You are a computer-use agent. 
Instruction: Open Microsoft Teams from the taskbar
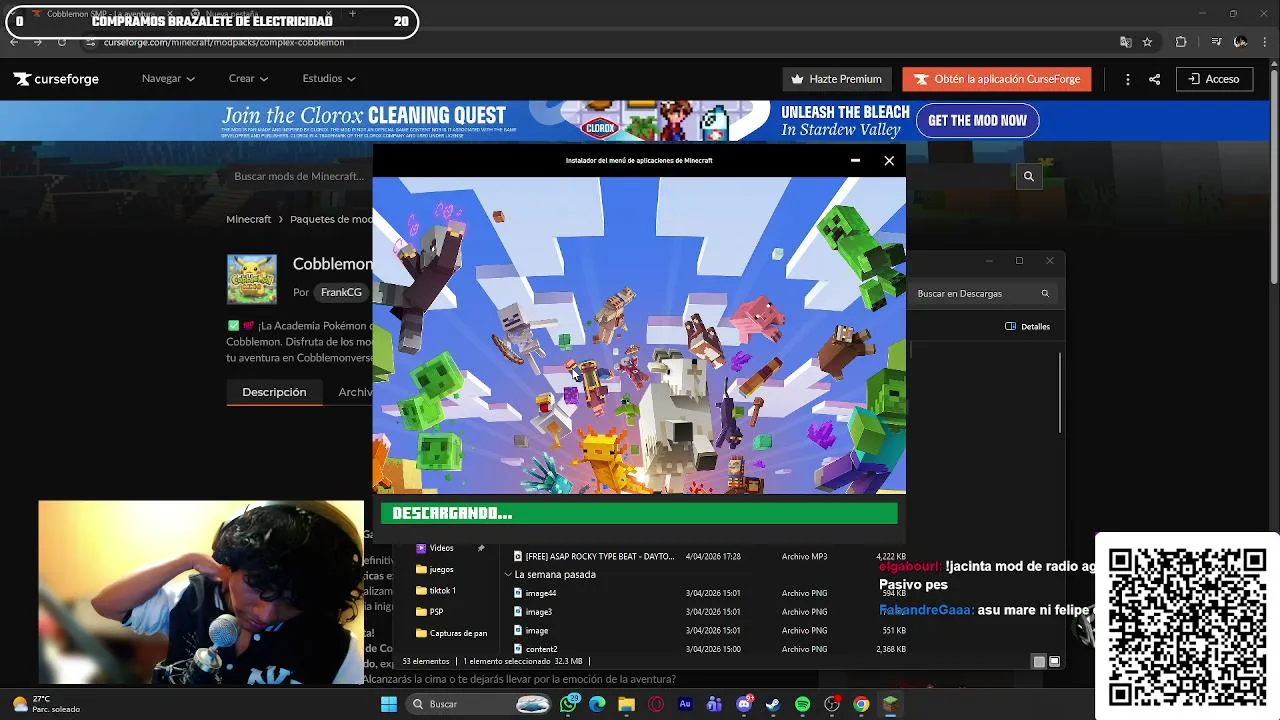(714, 704)
